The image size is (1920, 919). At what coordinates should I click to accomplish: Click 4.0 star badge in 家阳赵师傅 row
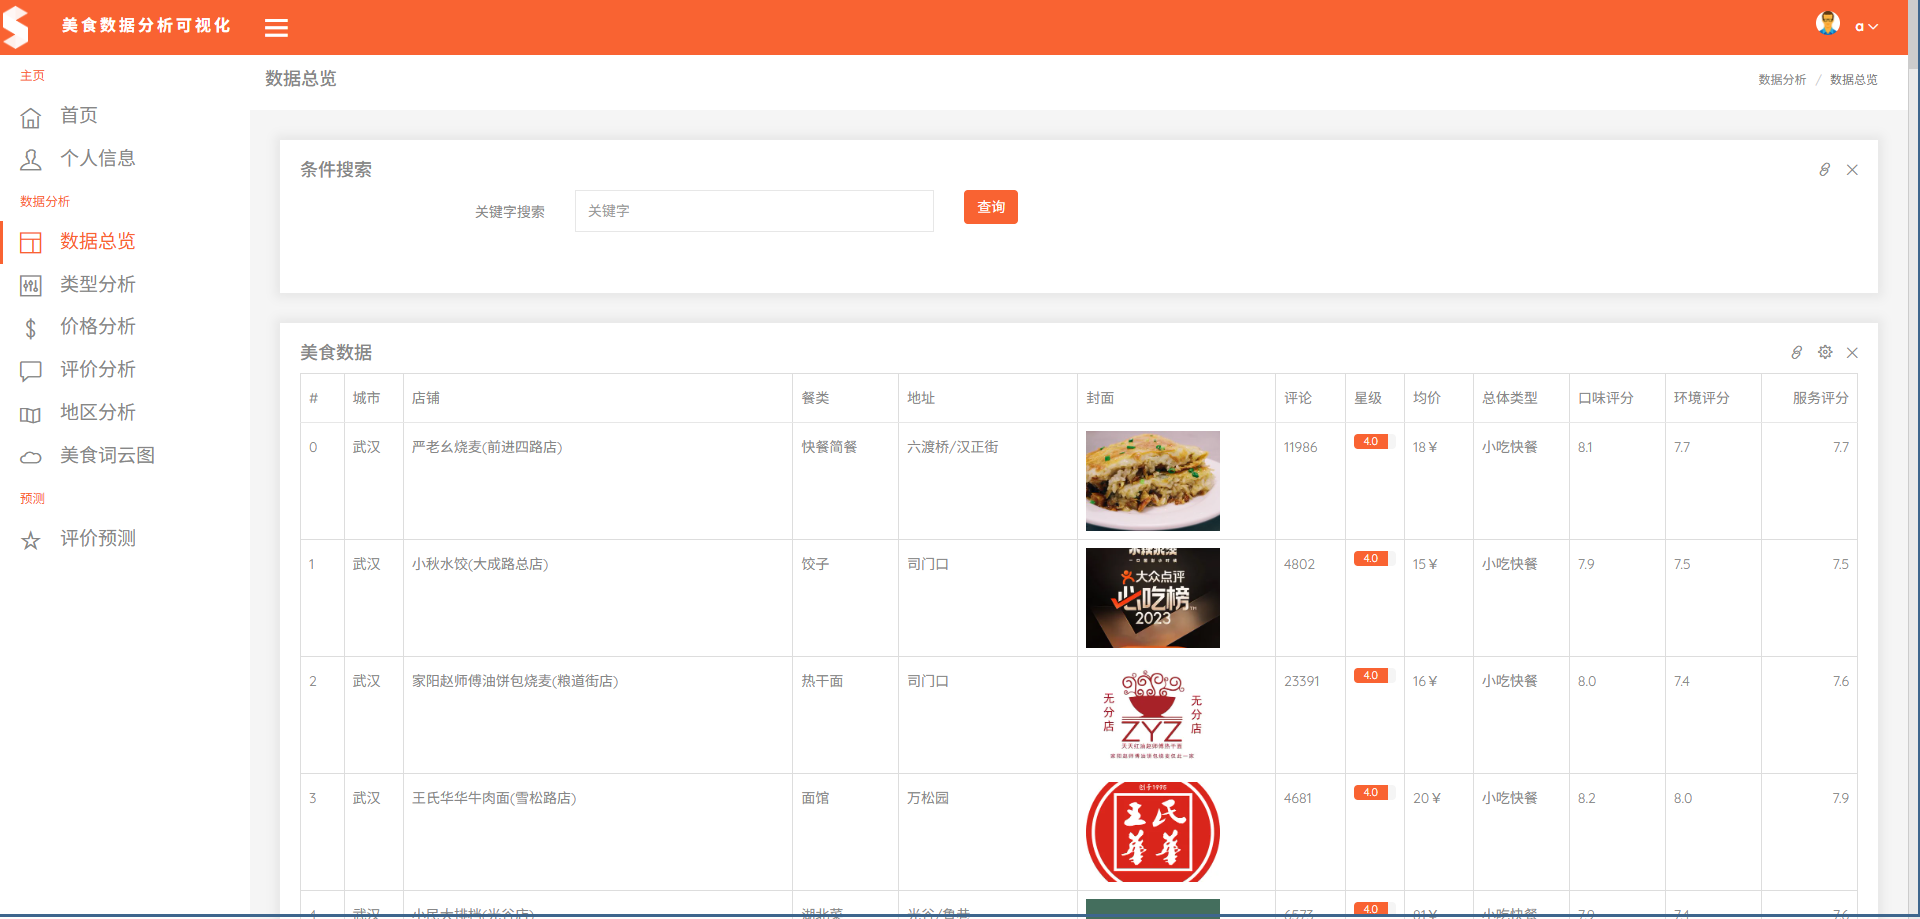point(1371,676)
